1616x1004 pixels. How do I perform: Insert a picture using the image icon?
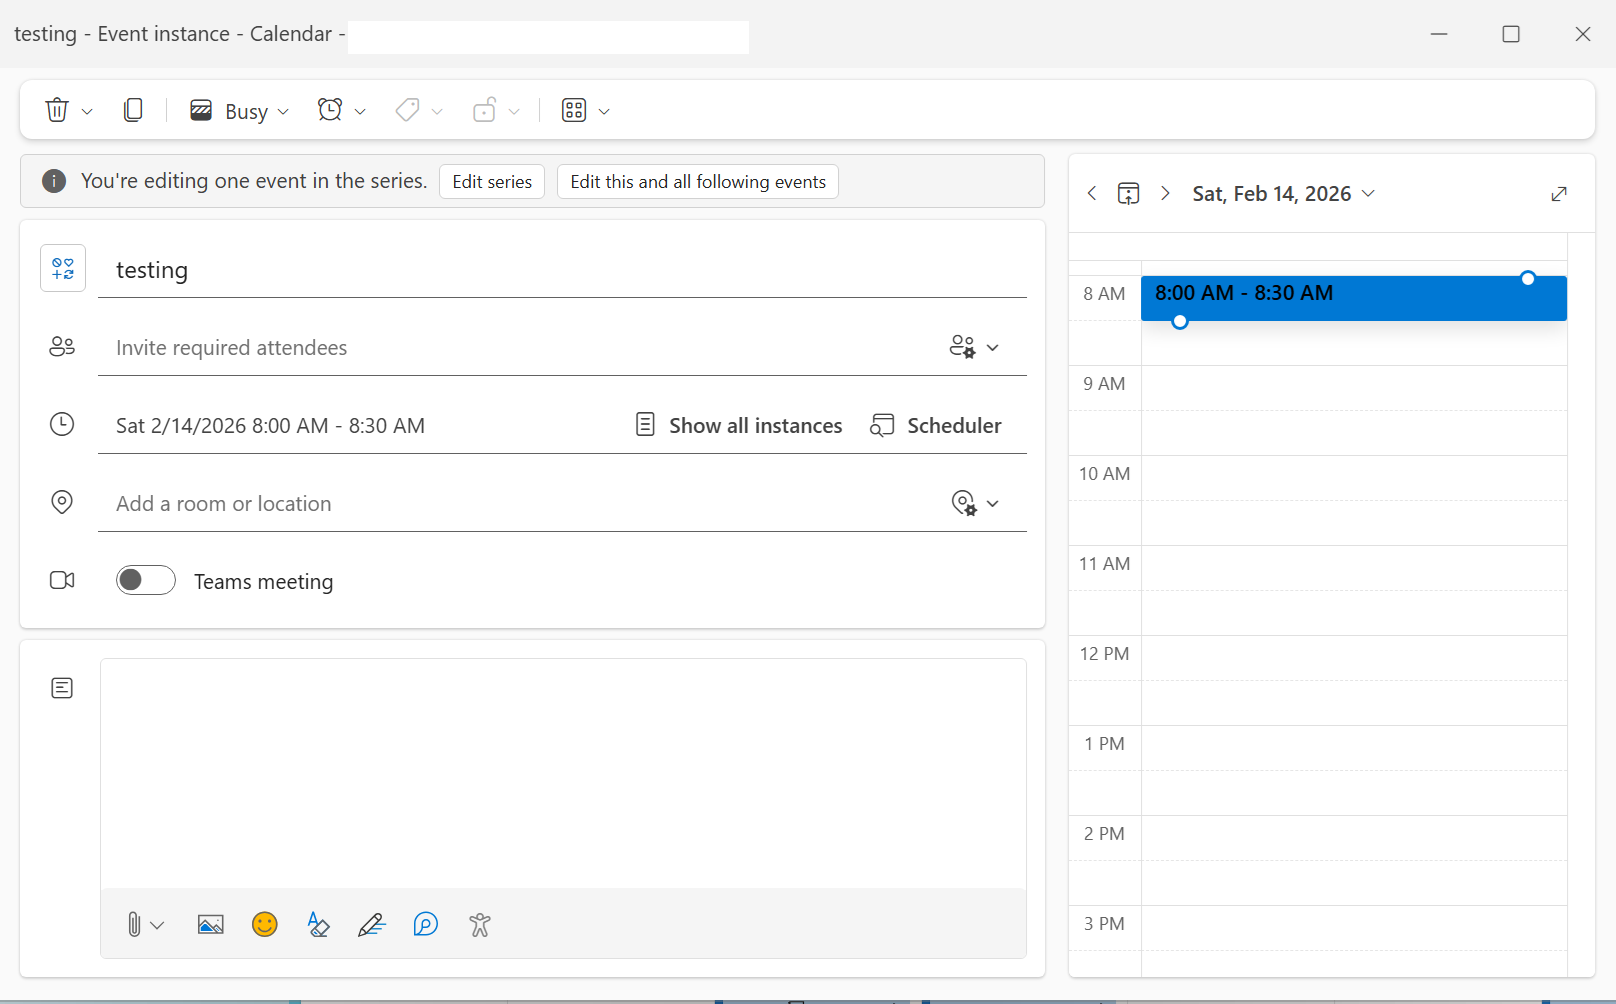tap(211, 925)
